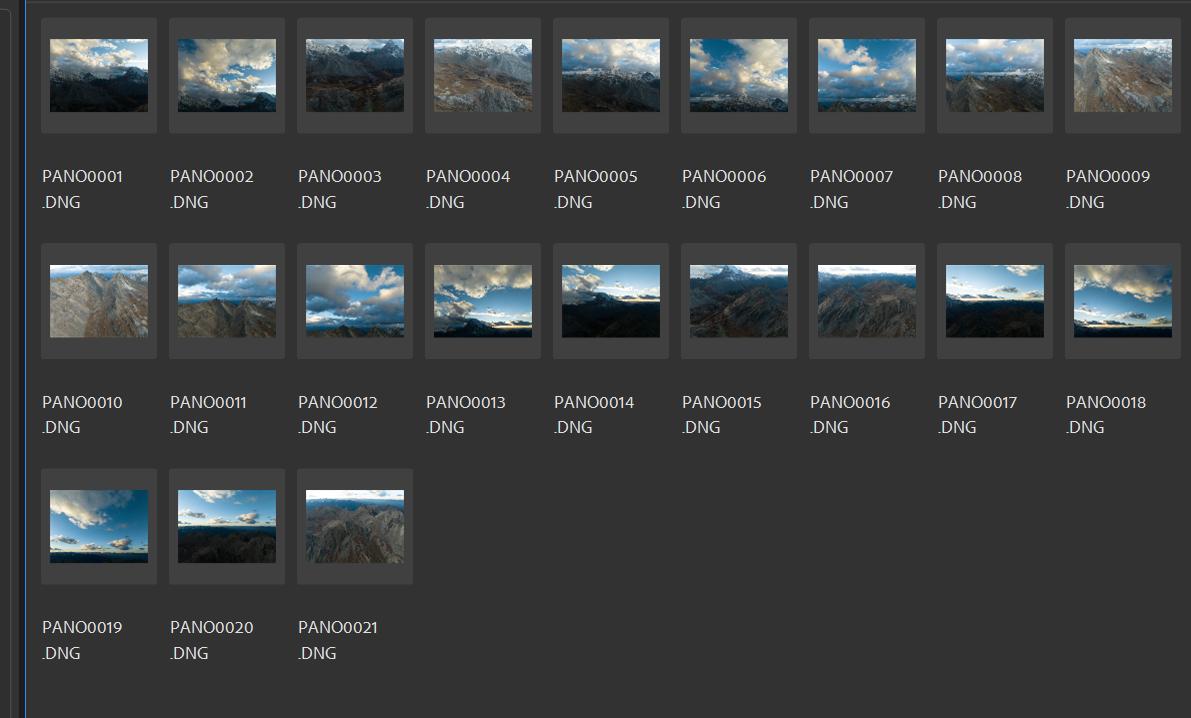The height and width of the screenshot is (718, 1191).
Task: Click the PANO0007.DNG file name
Action: click(x=851, y=189)
